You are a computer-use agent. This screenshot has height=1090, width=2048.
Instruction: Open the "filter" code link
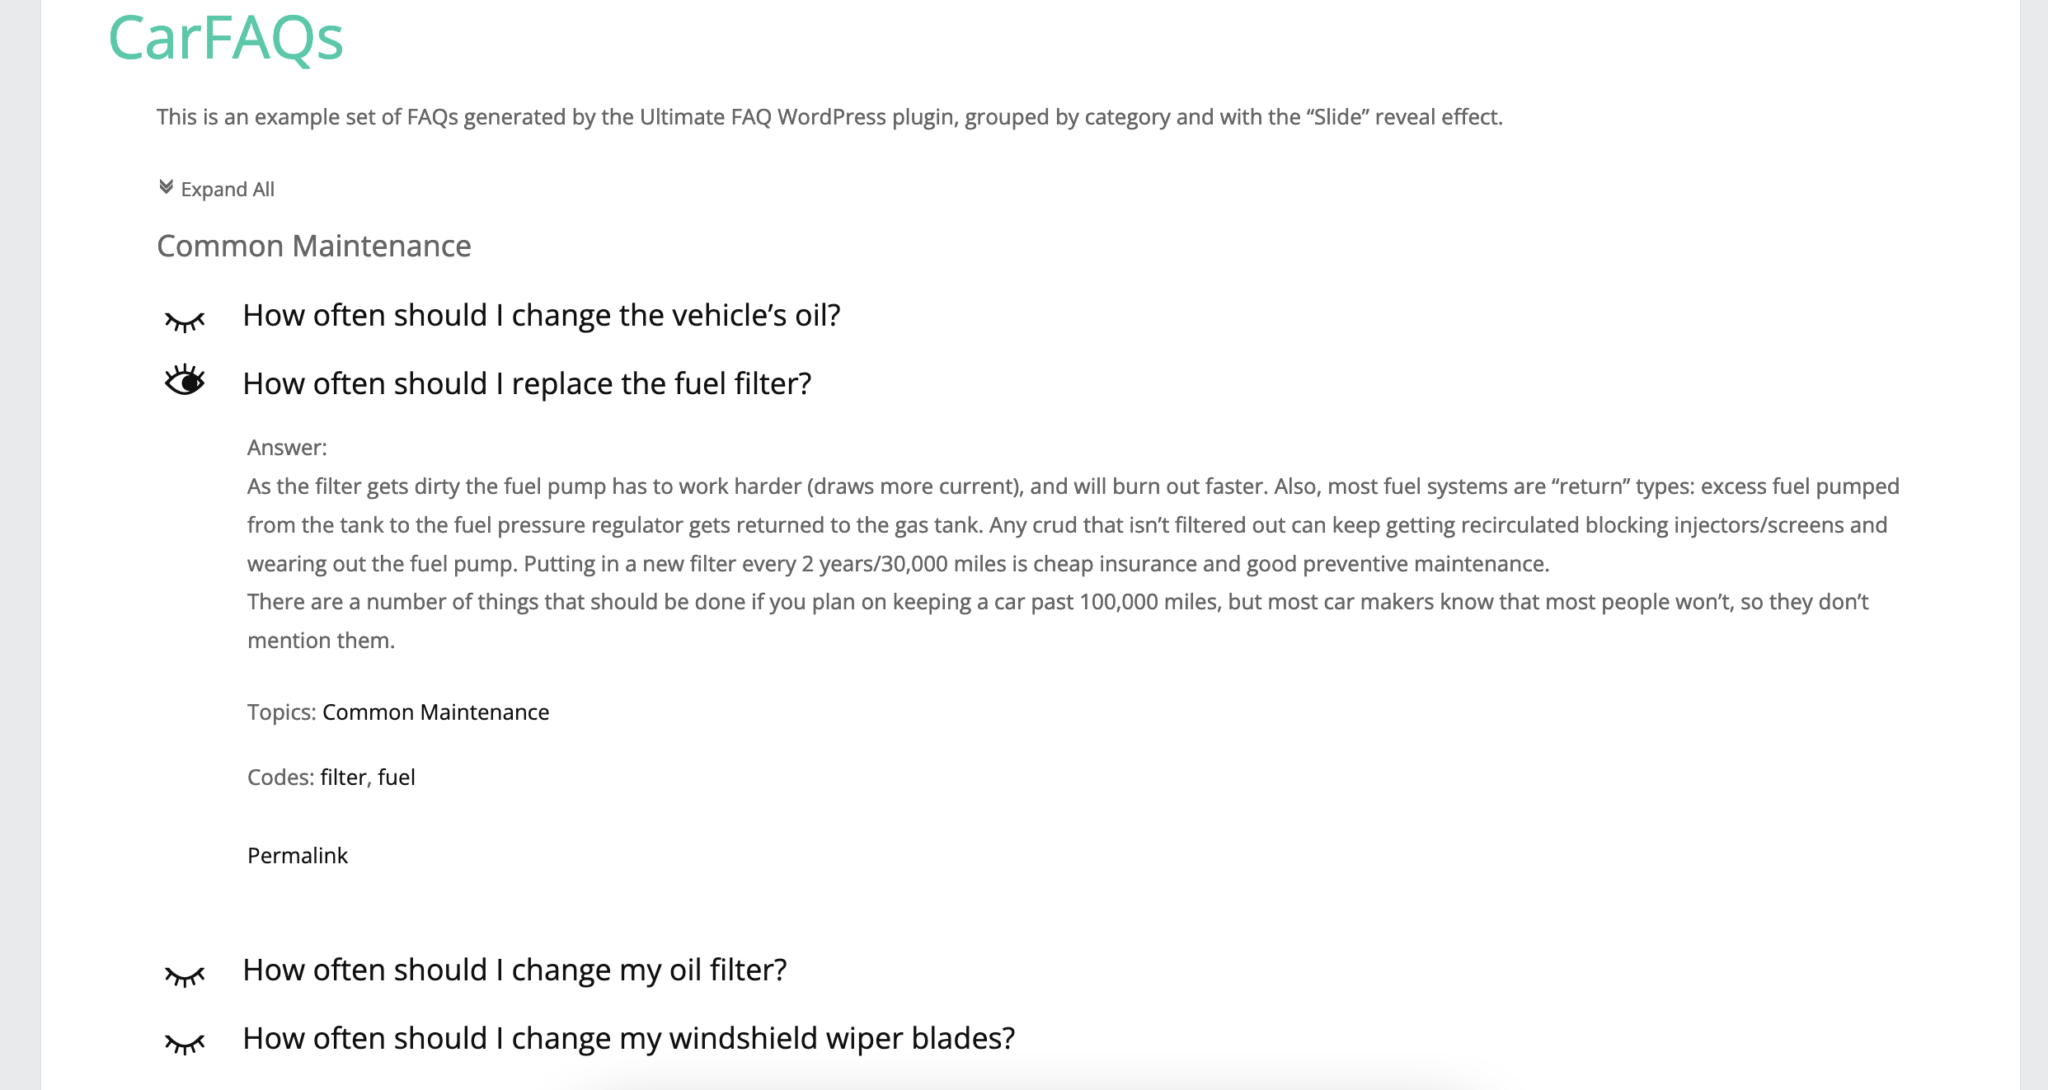pyautogui.click(x=344, y=777)
